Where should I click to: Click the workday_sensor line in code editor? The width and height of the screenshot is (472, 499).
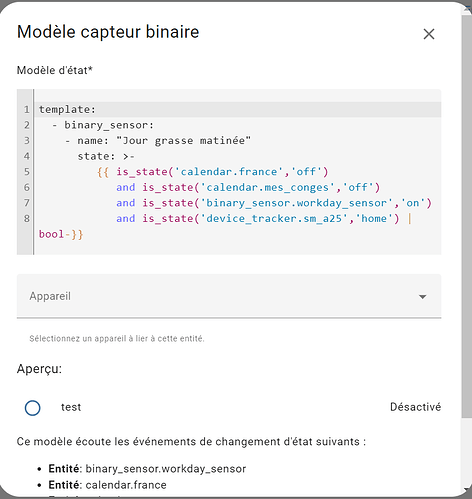(274, 203)
